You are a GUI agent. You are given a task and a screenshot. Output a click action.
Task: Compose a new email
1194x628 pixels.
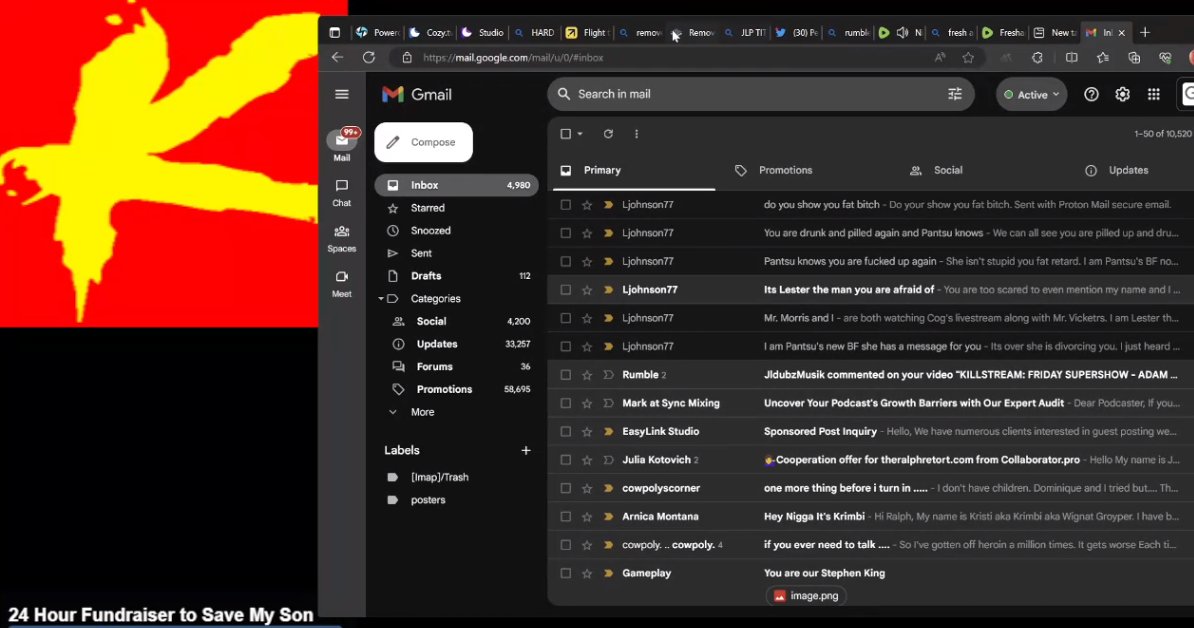[423, 142]
